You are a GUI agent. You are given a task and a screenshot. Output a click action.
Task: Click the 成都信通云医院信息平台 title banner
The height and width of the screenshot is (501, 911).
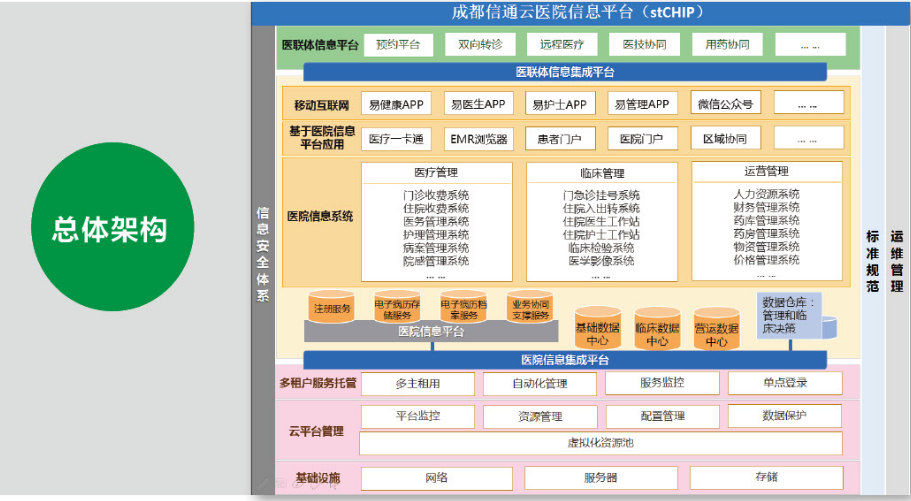pyautogui.click(x=580, y=13)
